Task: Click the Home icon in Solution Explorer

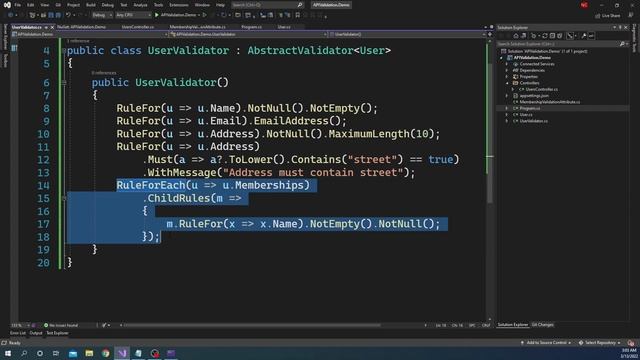Action: tap(516, 36)
